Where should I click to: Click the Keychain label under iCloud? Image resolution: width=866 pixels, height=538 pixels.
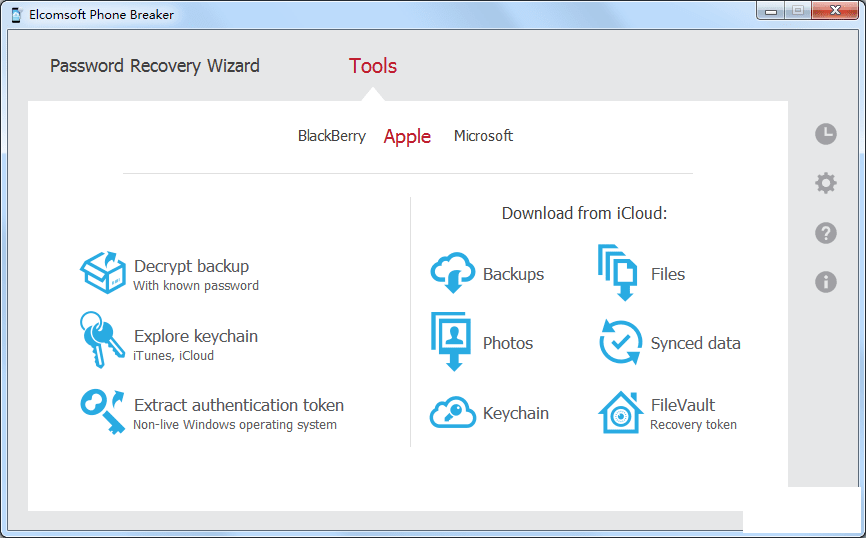point(515,413)
